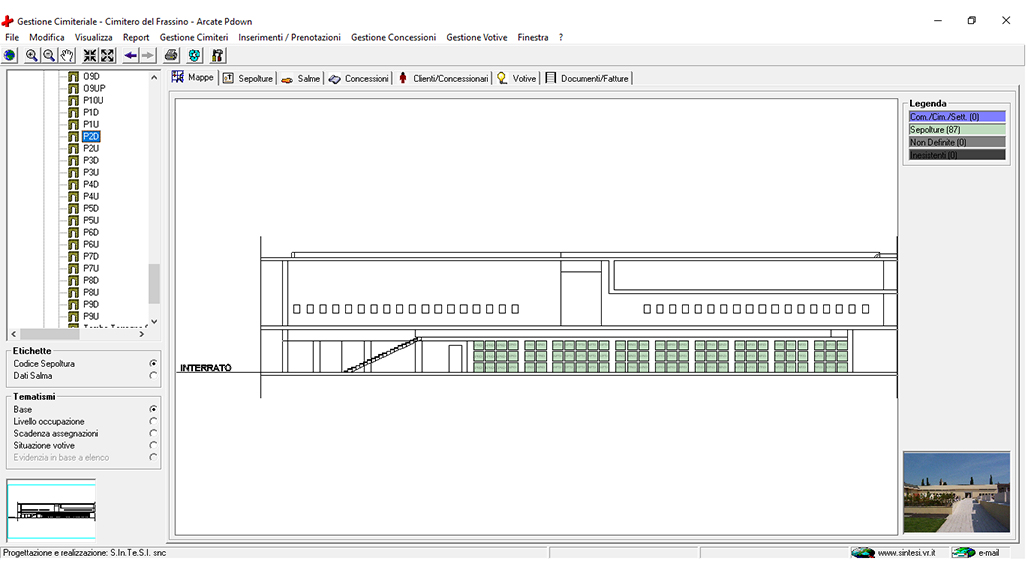Open the Gestione Votive menu
This screenshot has height=576, width=1028.
point(477,37)
